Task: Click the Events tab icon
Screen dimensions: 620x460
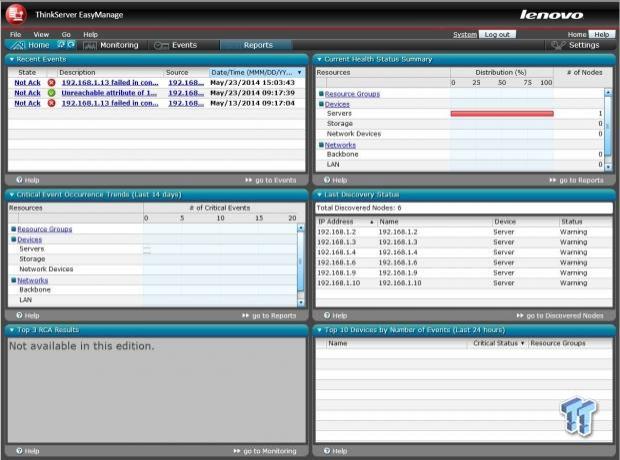Action: coord(161,45)
